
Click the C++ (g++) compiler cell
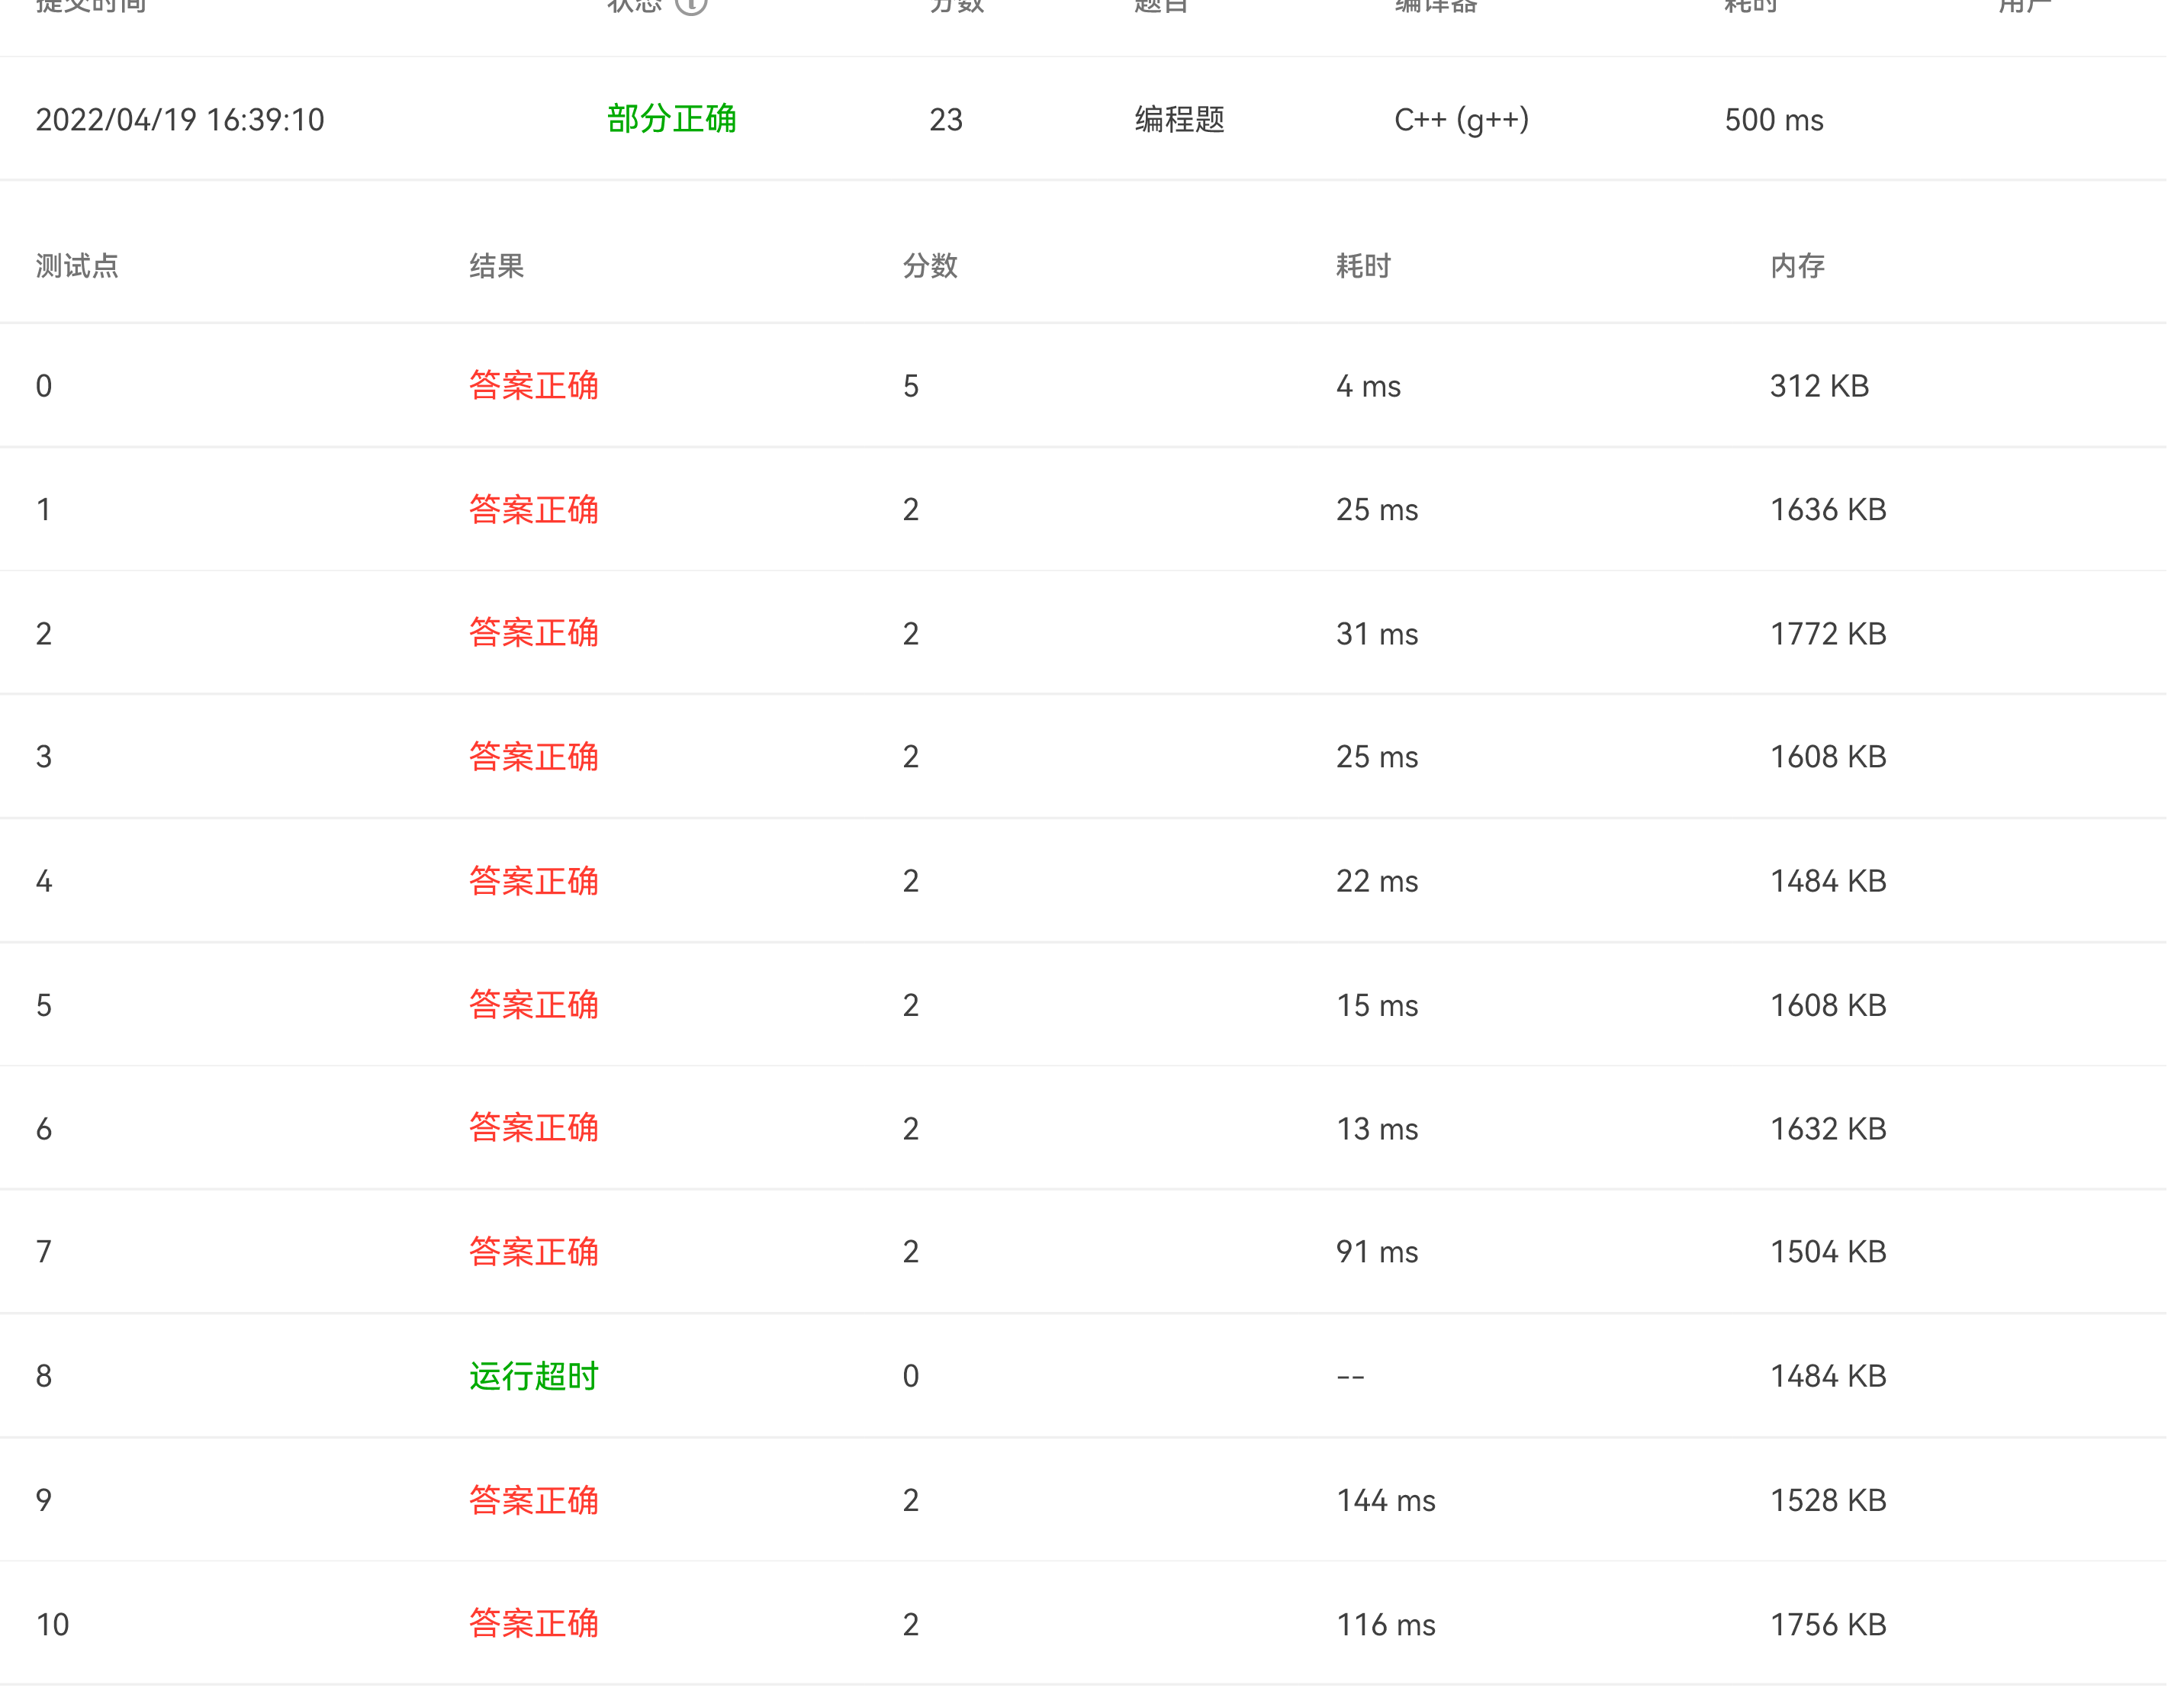pyautogui.click(x=1461, y=120)
